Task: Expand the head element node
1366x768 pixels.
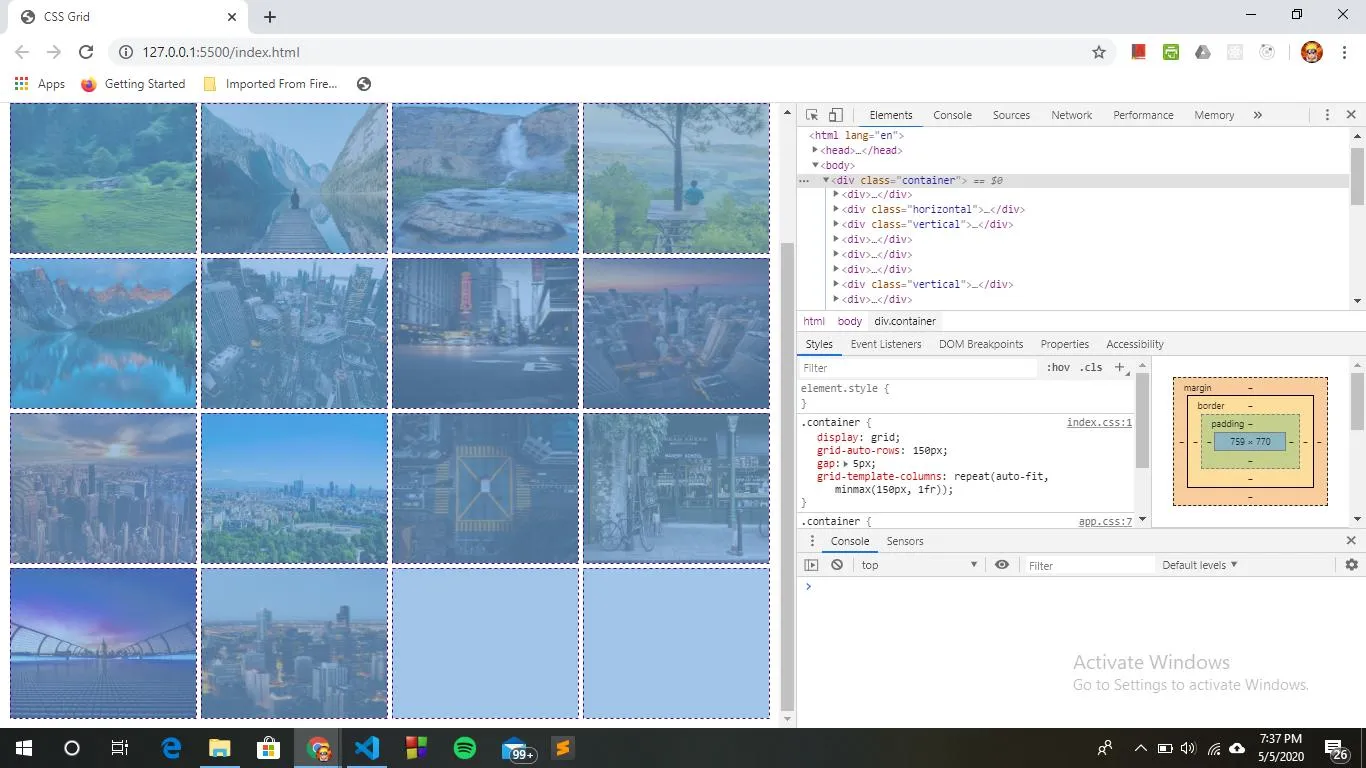Action: [x=816, y=150]
